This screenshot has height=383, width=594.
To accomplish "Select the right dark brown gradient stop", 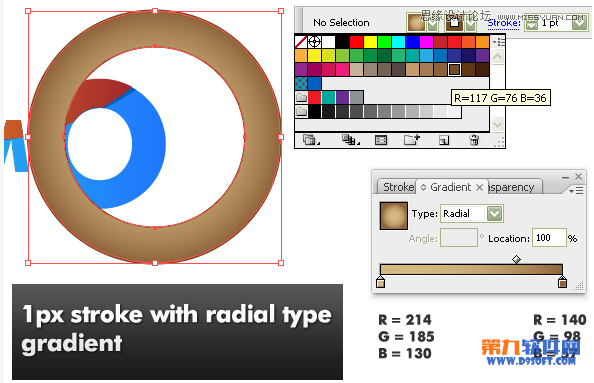I will (x=563, y=282).
